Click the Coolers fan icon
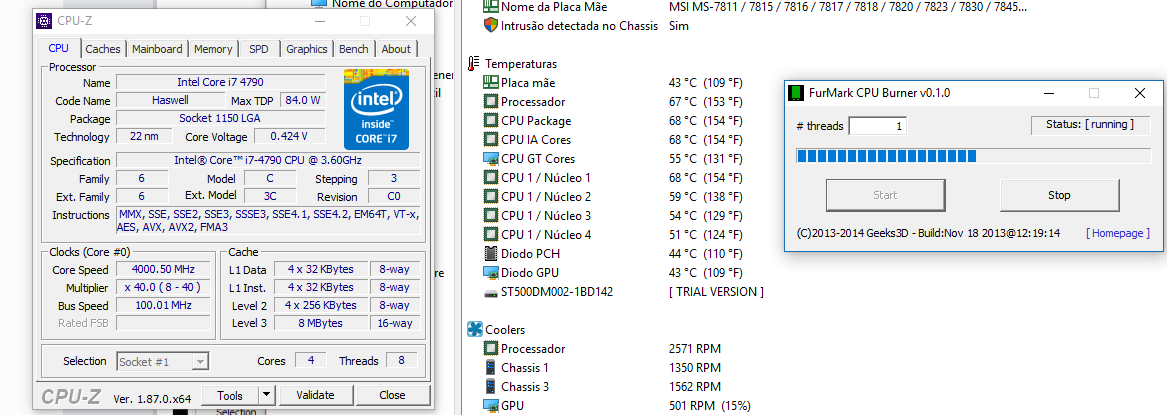Viewport: 1167px width, 415px height. click(x=474, y=329)
